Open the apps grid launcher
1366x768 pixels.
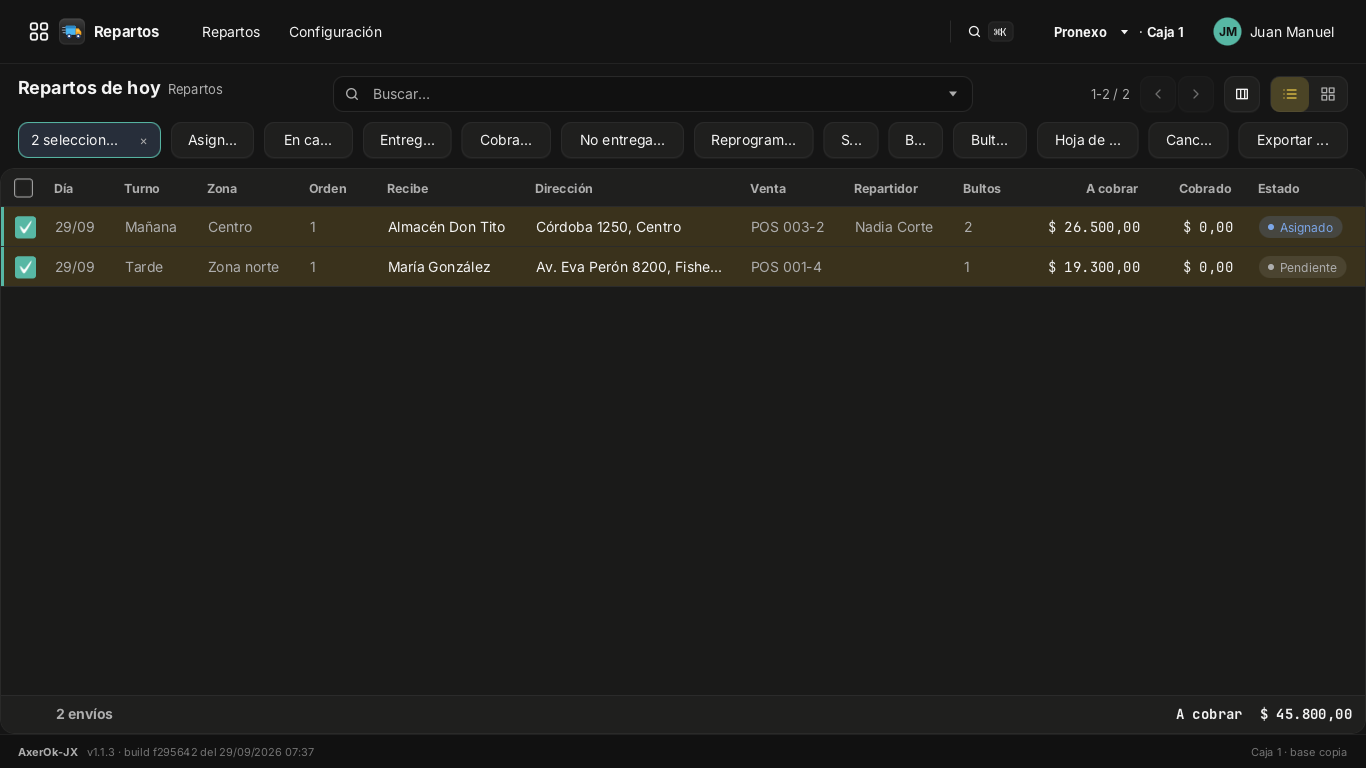[x=39, y=32]
